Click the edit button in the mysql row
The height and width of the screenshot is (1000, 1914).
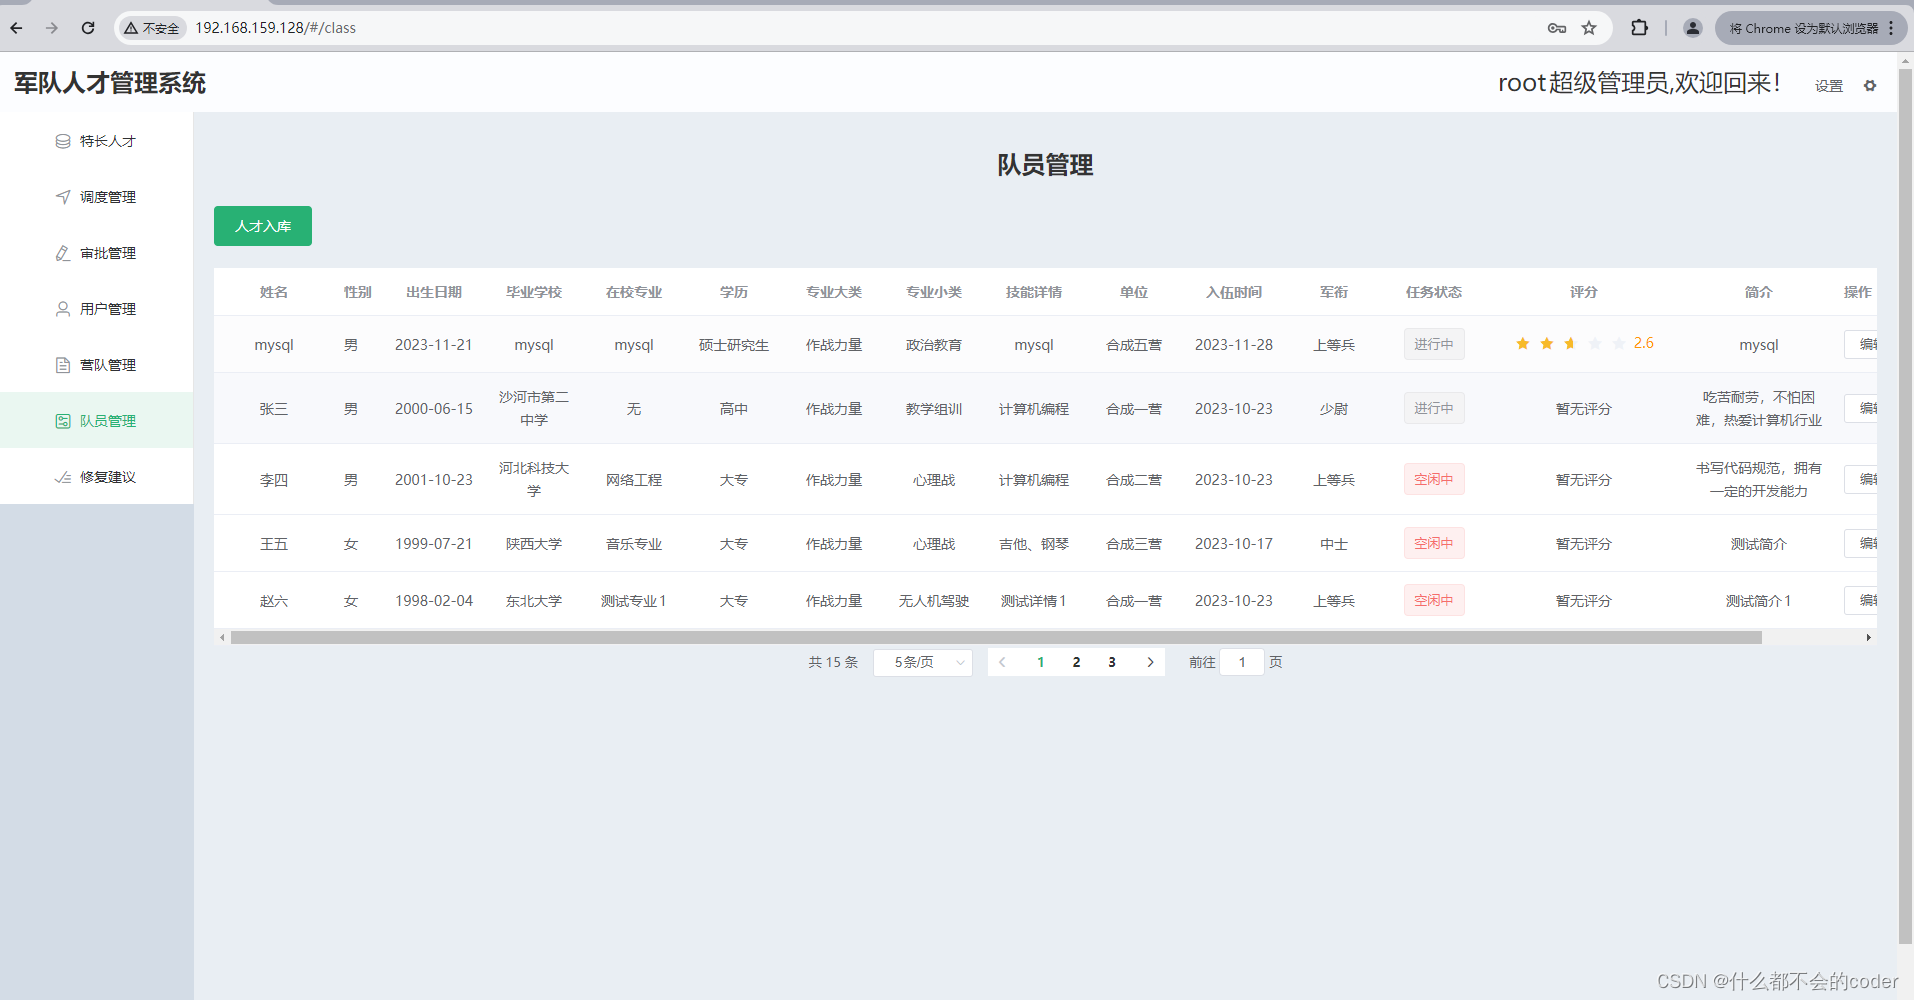tap(1861, 344)
